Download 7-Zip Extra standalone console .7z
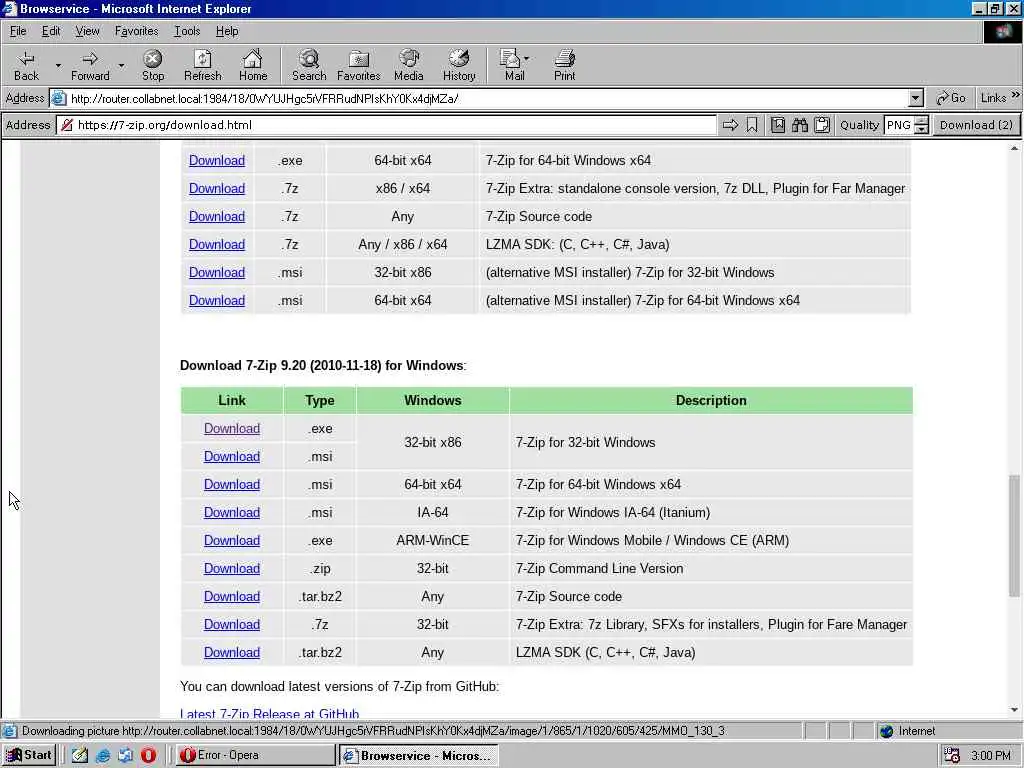This screenshot has width=1024, height=768. coord(217,188)
